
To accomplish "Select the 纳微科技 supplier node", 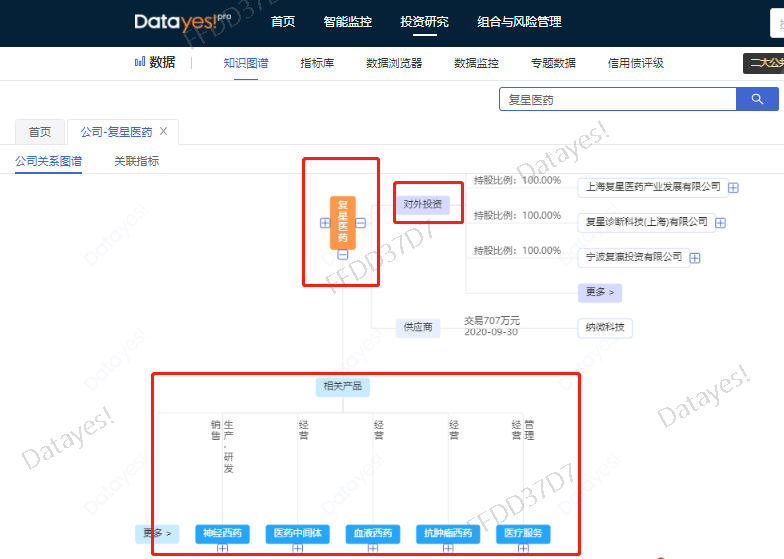I will 605,328.
